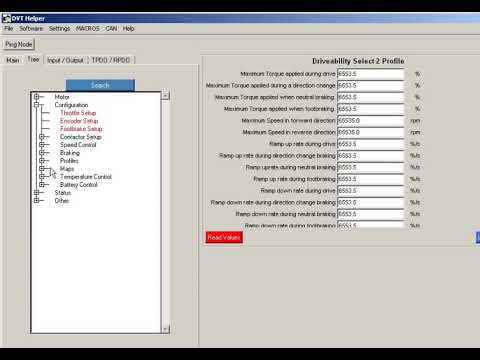
Task: Click the blue Search button
Action: tap(100, 85)
